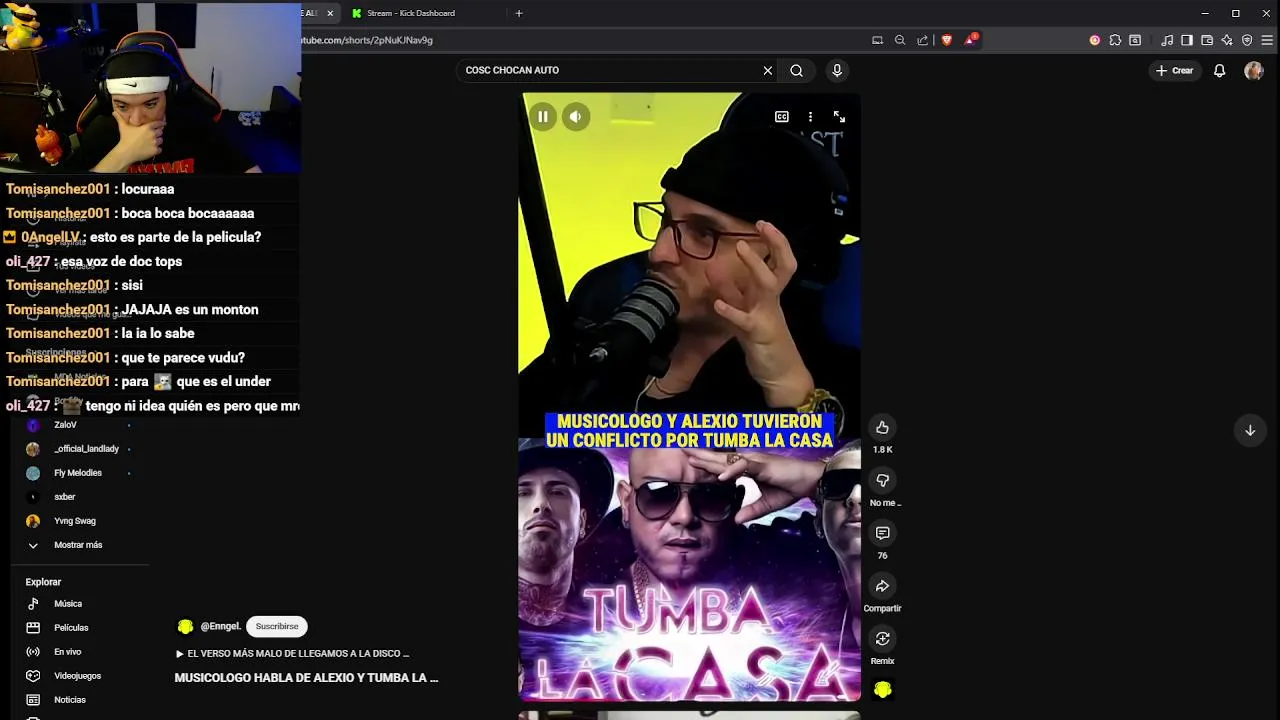Click the share page icon in address bar
1280x720 pixels.
(x=922, y=40)
